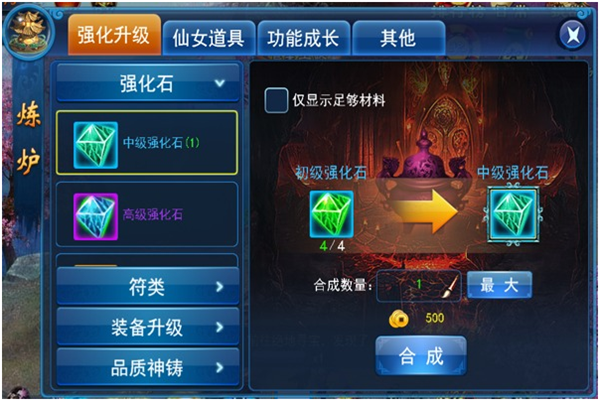Image resolution: width=600 pixels, height=401 pixels.
Task: Expand the 符类 category
Action: click(148, 287)
